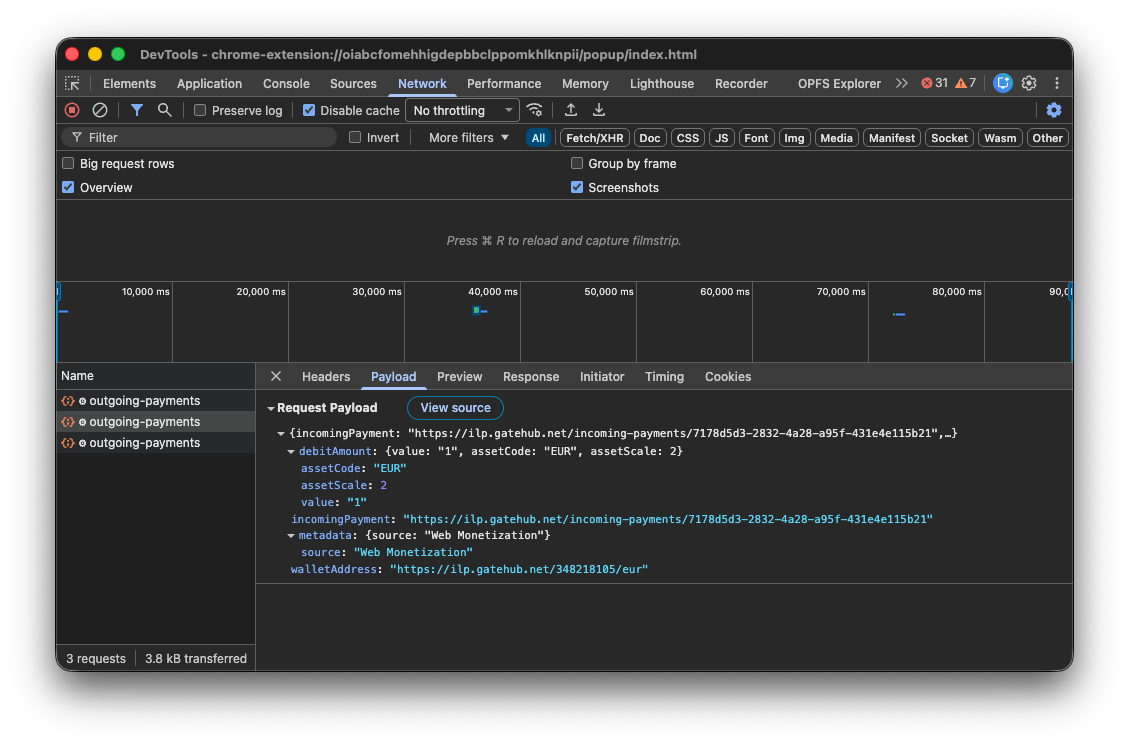Open network request search
1129x745 pixels.
pyautogui.click(x=164, y=110)
